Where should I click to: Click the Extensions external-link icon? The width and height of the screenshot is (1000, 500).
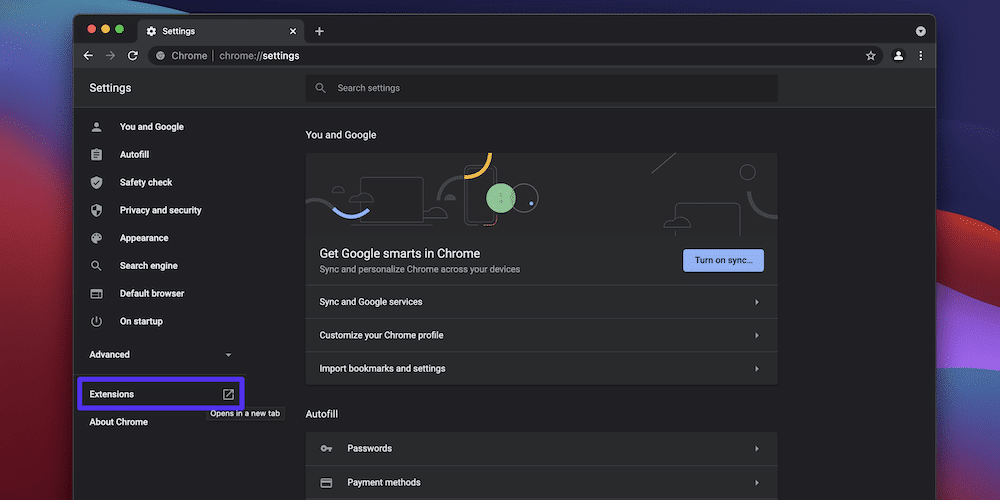(x=228, y=394)
